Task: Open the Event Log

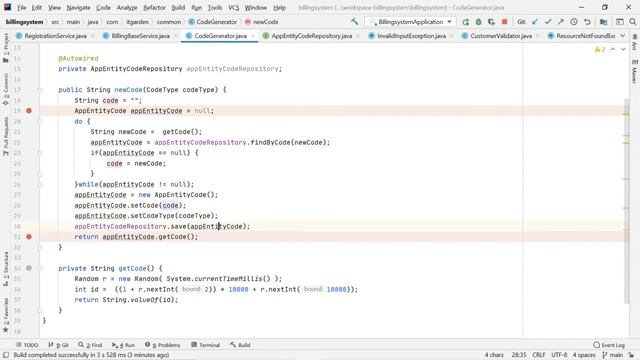Action: 609,345
